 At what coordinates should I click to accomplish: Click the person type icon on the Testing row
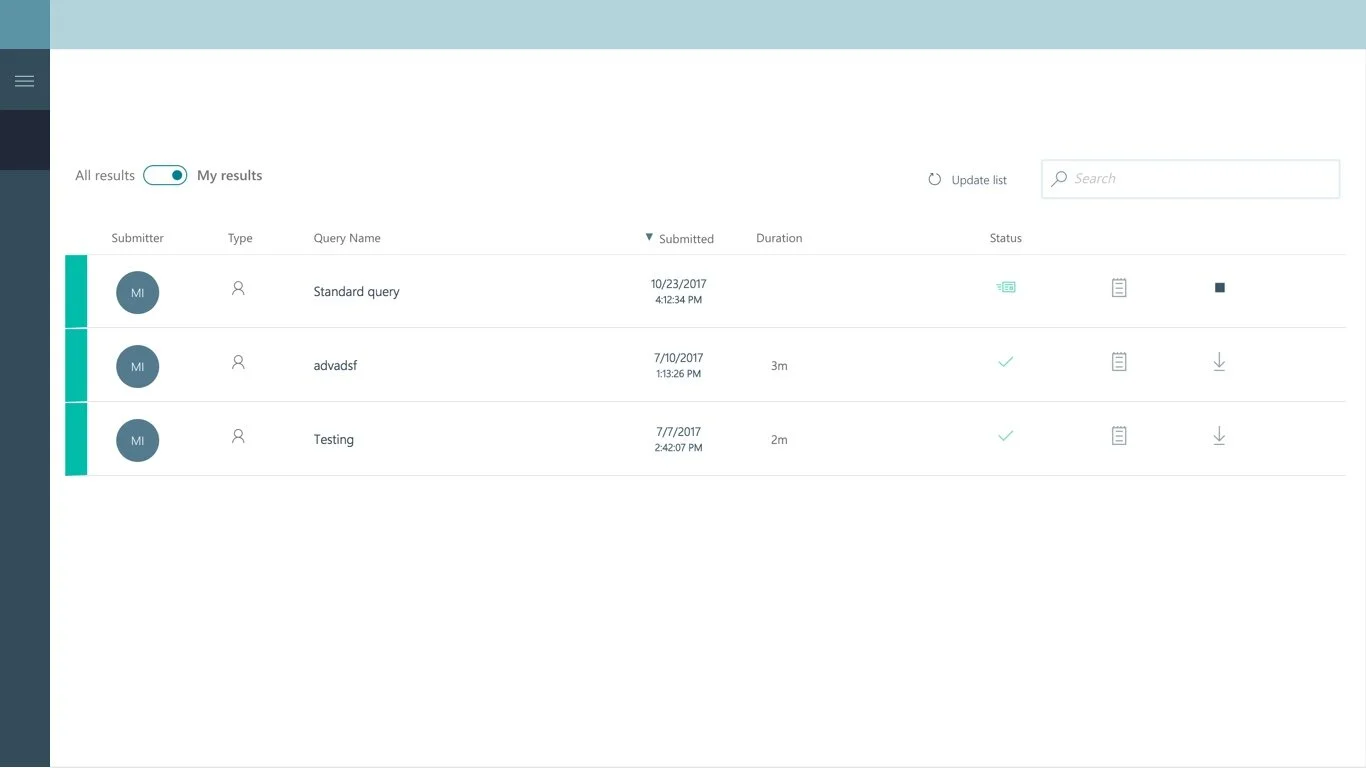(237, 436)
